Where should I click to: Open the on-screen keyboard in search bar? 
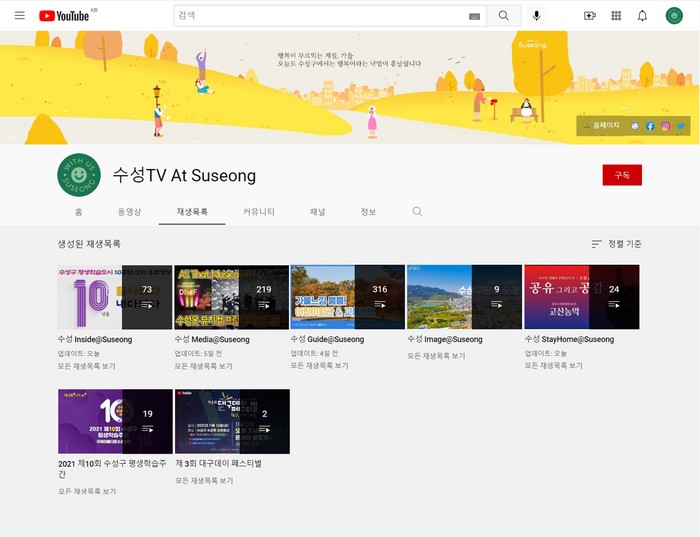coord(474,16)
